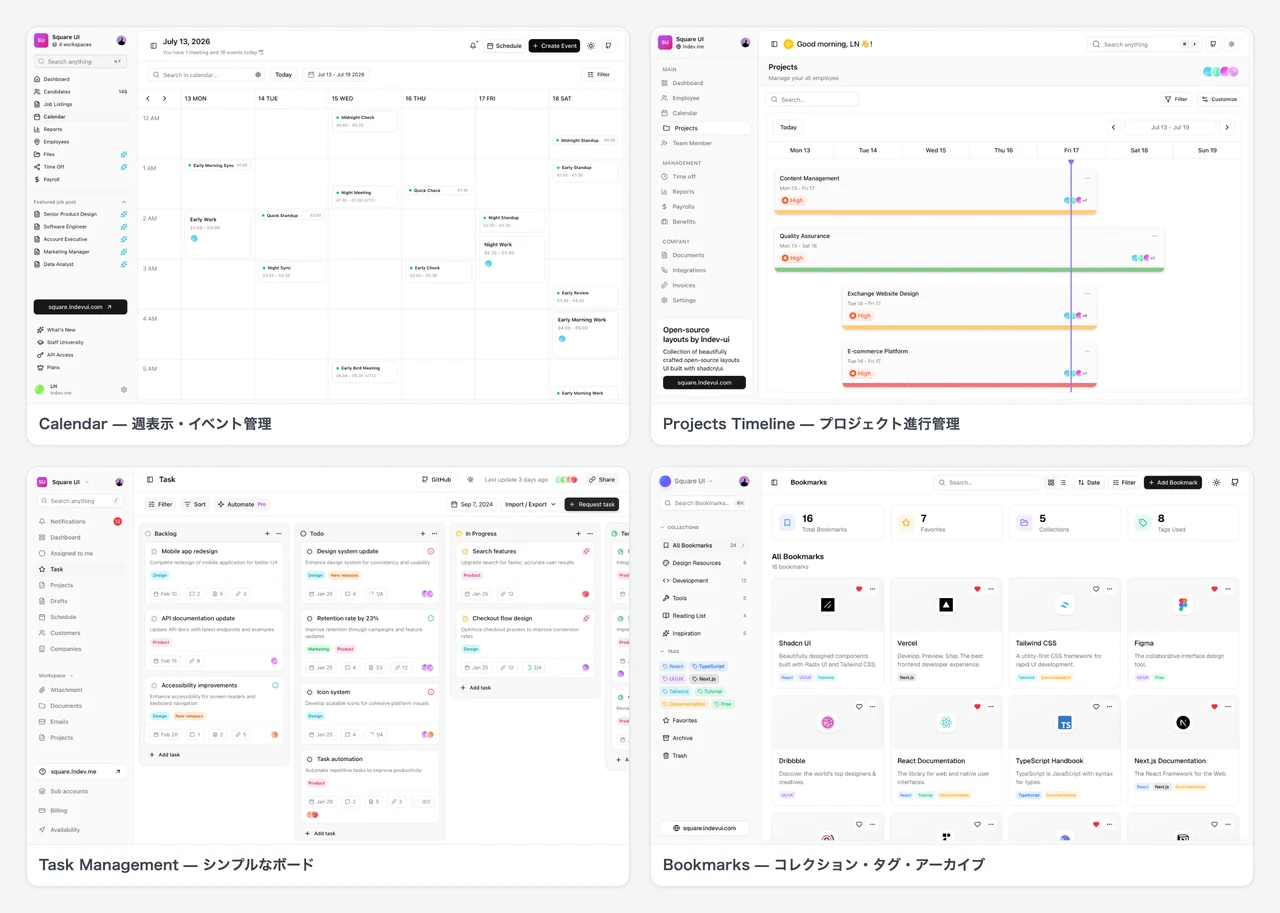The height and width of the screenshot is (913, 1280).
Task: Add task via plus in Backlog column header
Action: 267,534
